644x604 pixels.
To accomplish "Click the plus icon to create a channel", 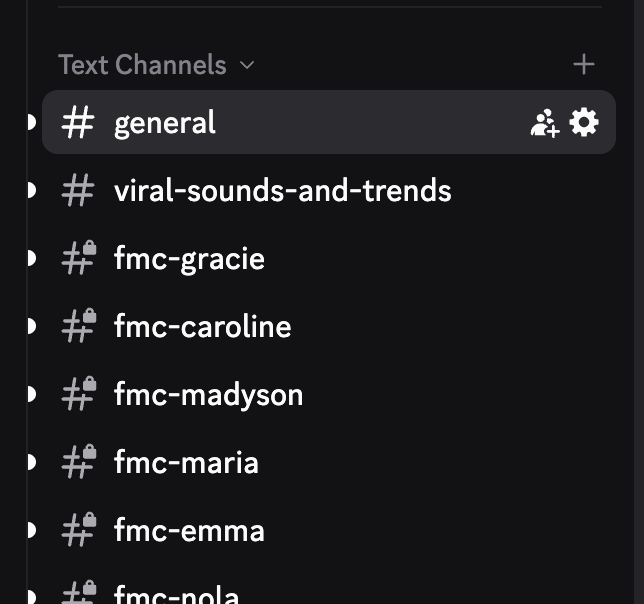I will [584, 65].
